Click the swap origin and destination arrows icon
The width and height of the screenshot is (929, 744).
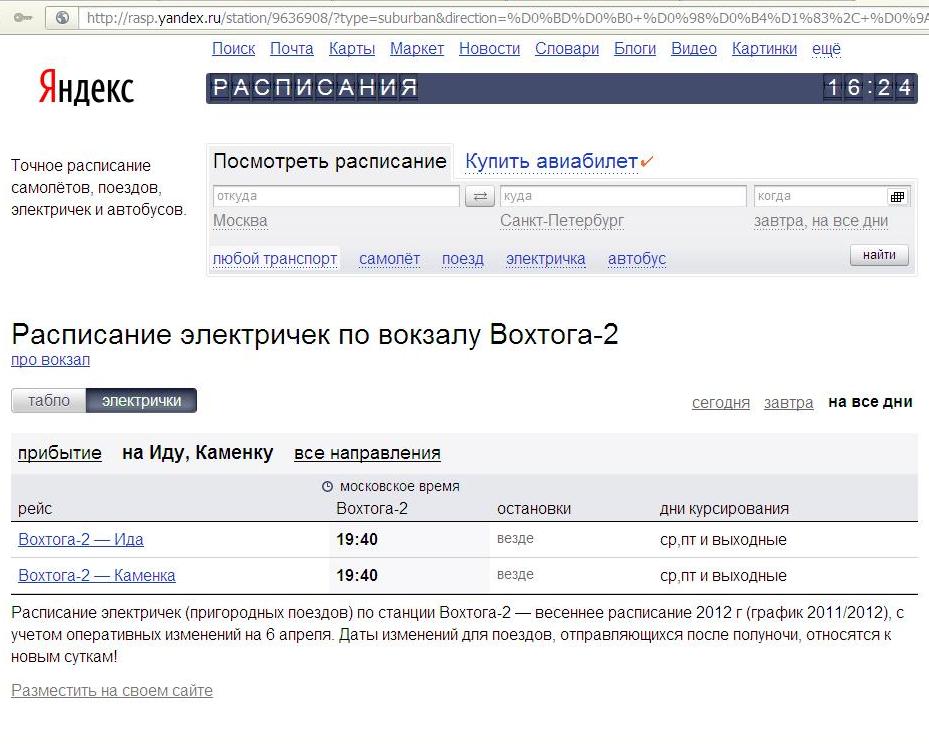click(x=480, y=197)
